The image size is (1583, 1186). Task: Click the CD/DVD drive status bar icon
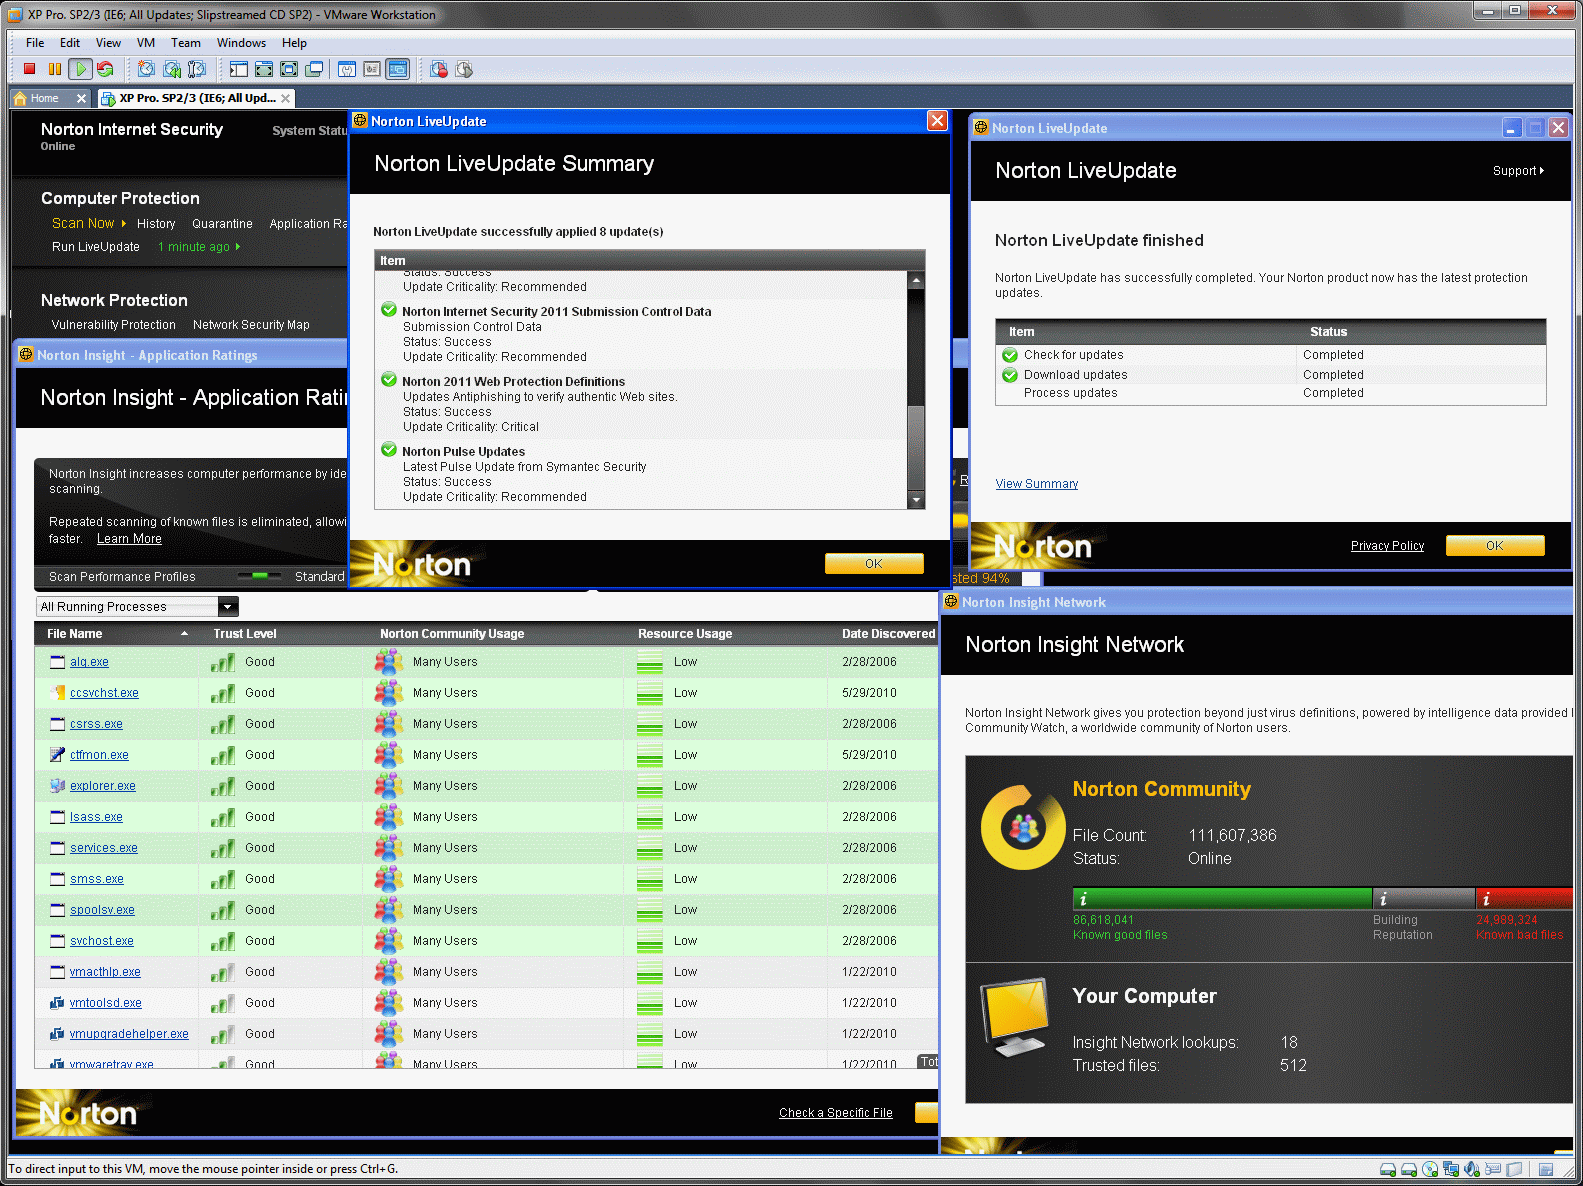tap(1430, 1169)
